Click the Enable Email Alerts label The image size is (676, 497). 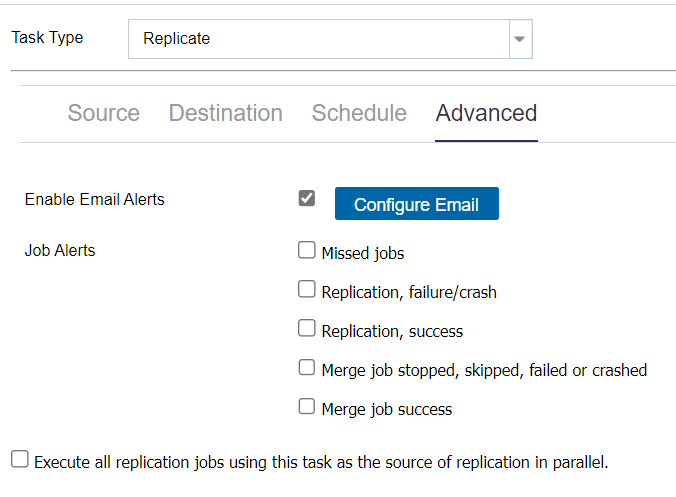tap(94, 200)
